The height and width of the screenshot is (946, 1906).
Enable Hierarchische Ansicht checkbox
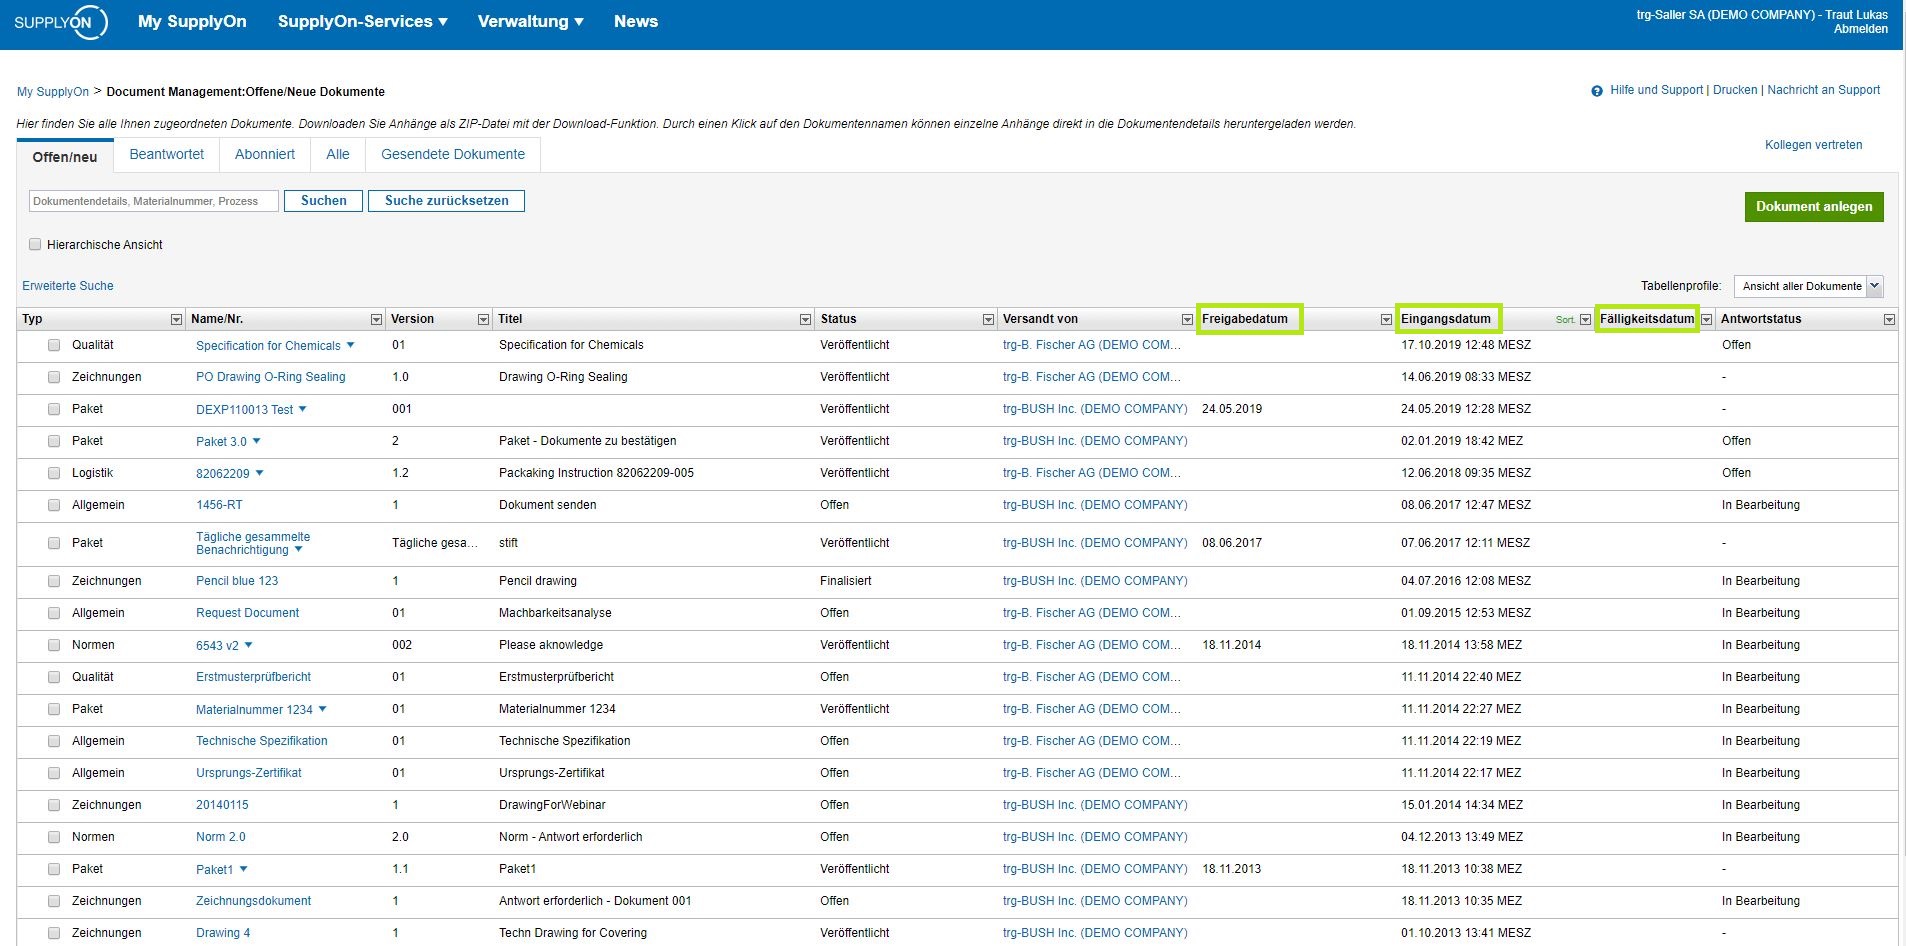[35, 244]
